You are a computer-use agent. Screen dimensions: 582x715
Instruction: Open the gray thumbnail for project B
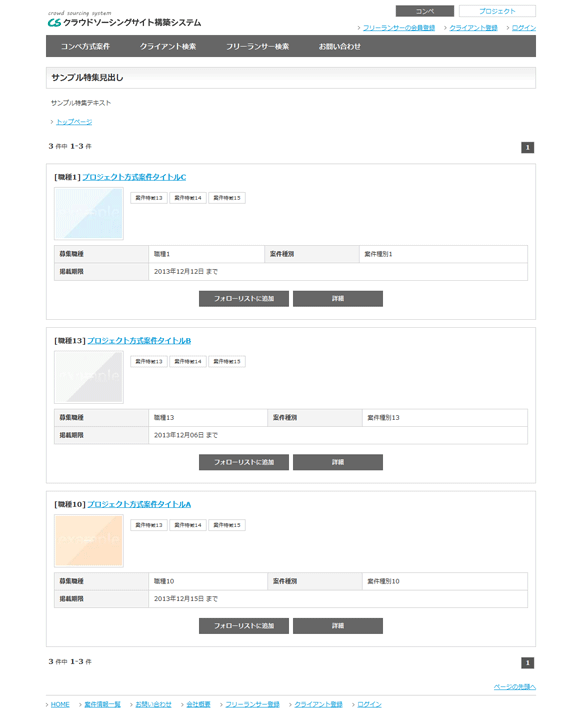tap(89, 377)
